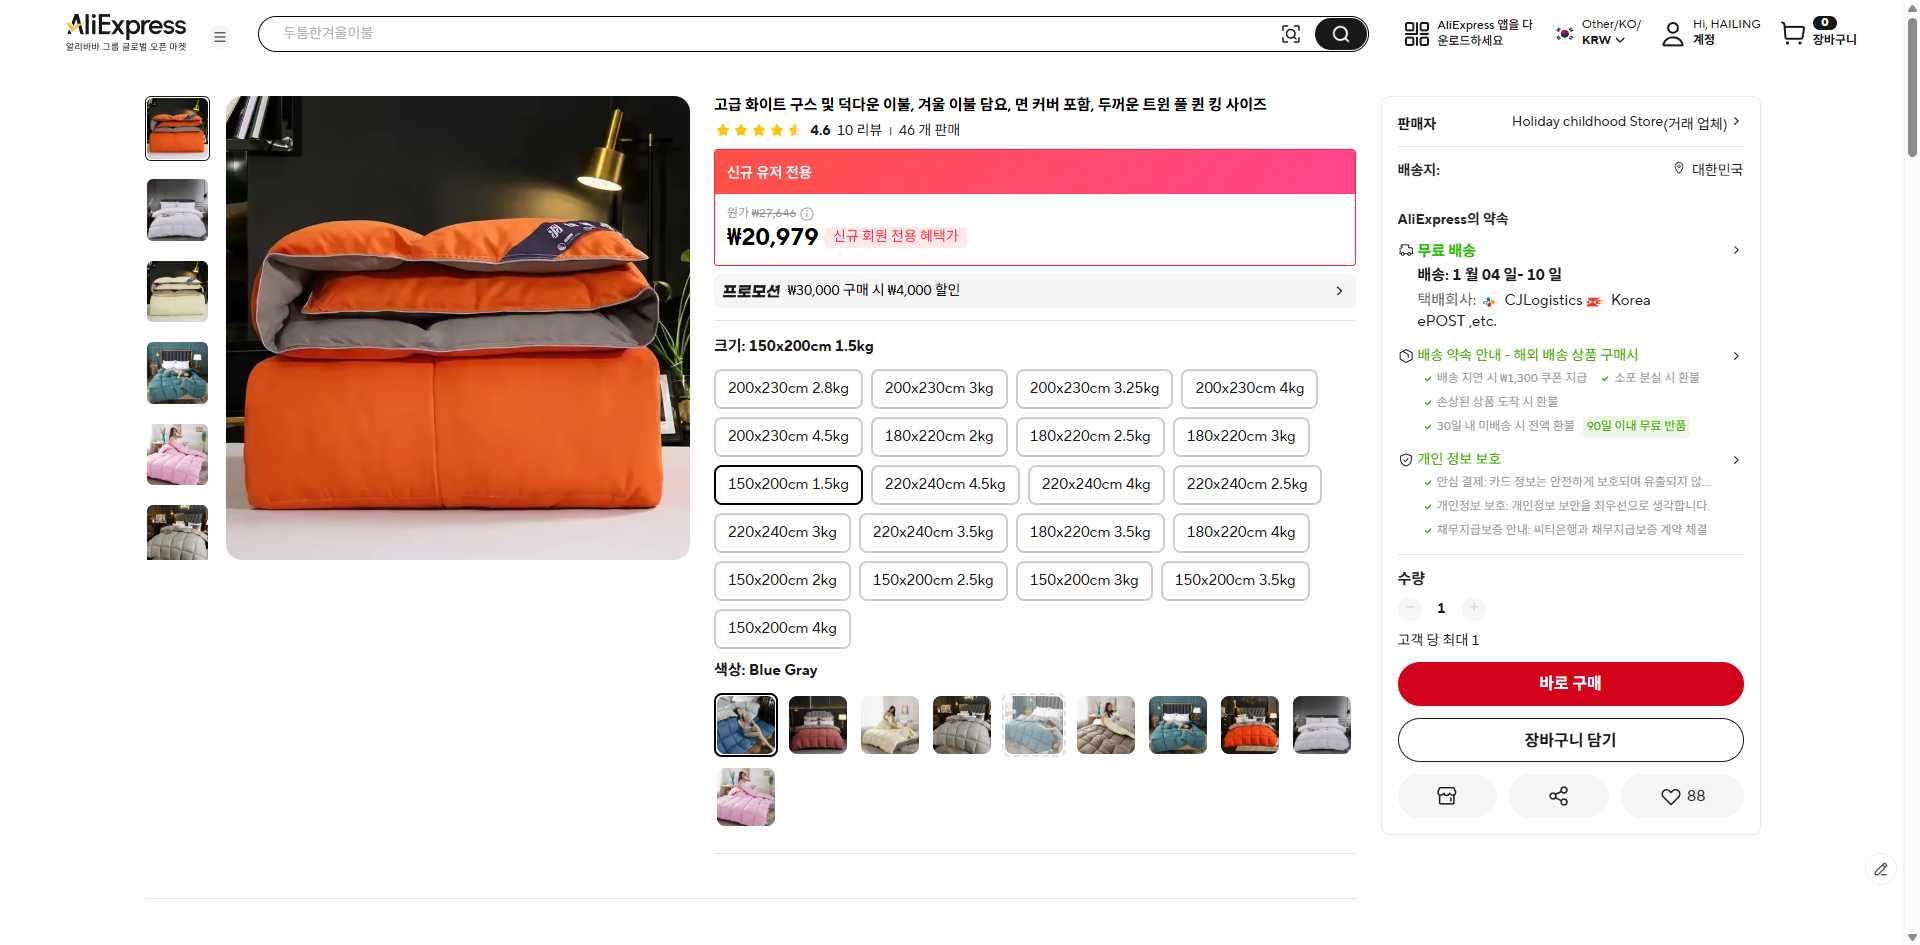Click the location pin next to 대한민국
1920x945 pixels.
[1679, 168]
